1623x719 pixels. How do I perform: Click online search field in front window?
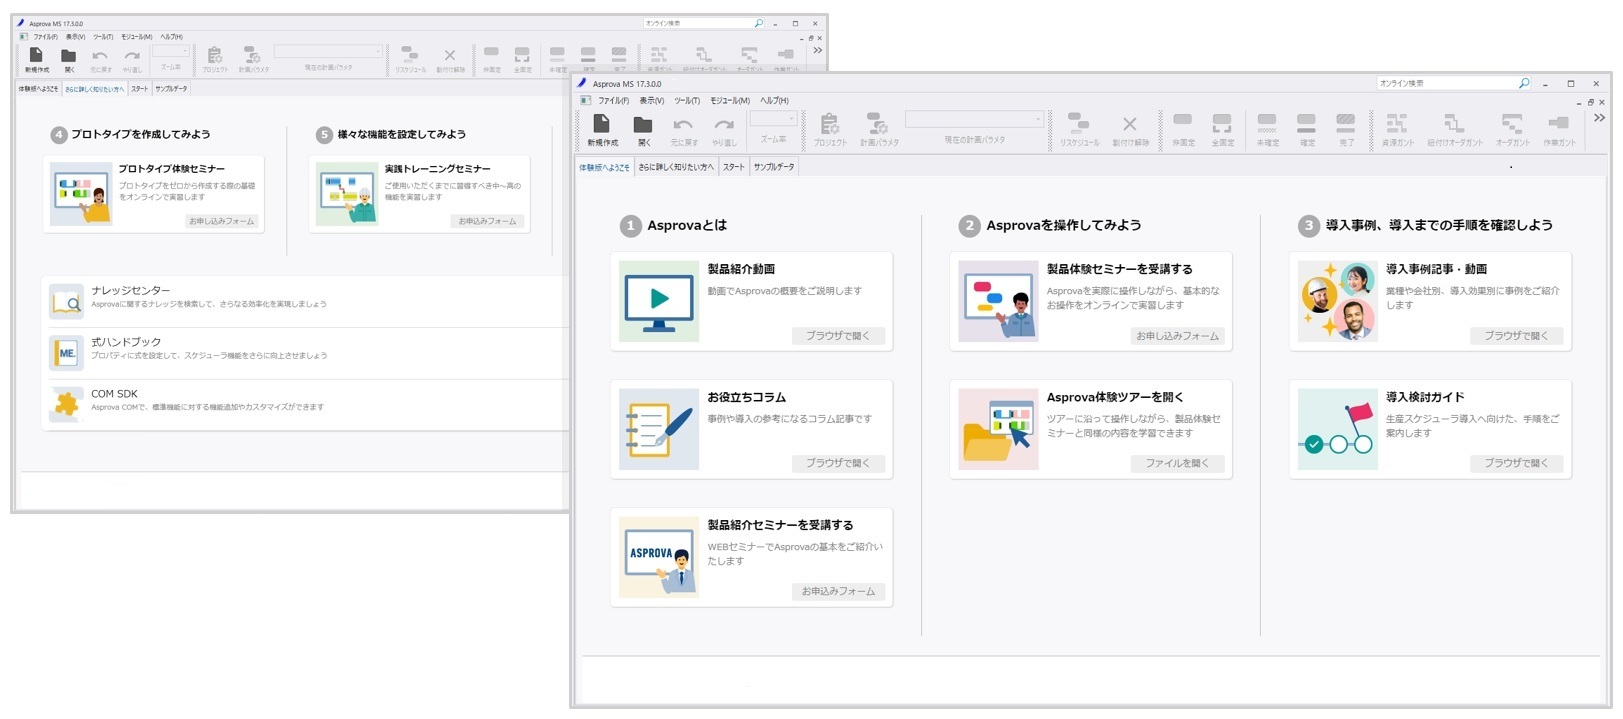pos(1445,84)
